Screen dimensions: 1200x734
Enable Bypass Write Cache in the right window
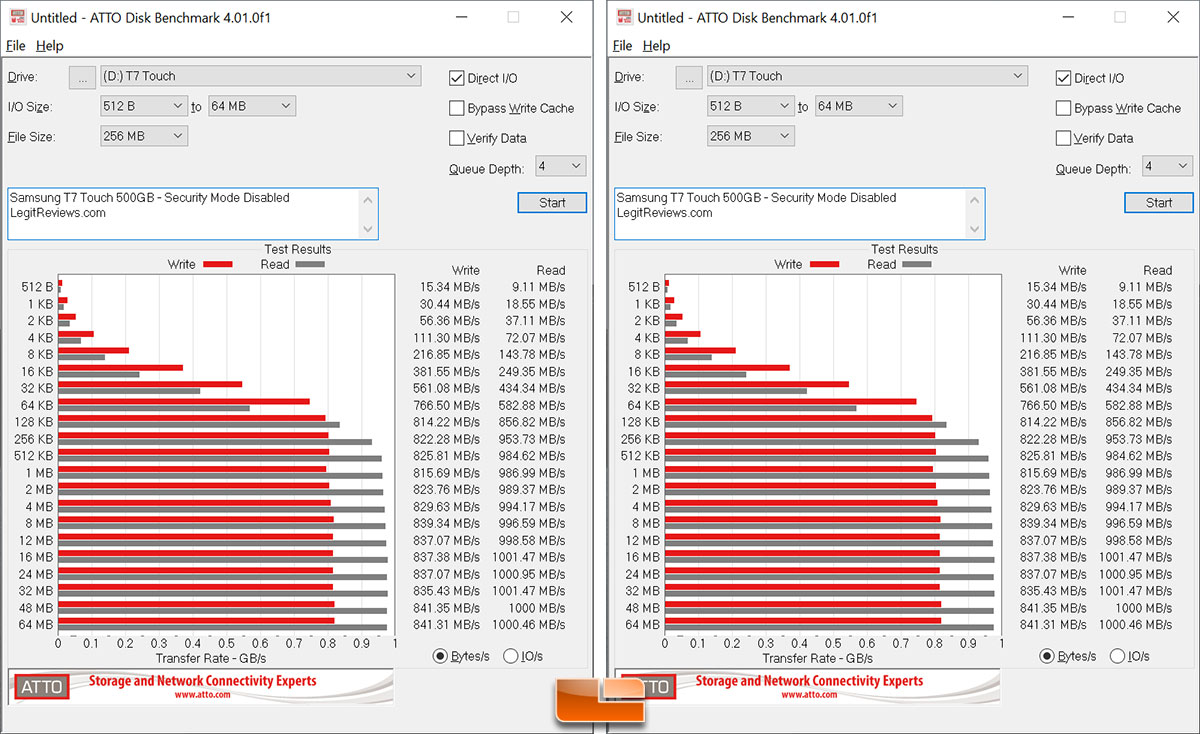(x=1064, y=108)
